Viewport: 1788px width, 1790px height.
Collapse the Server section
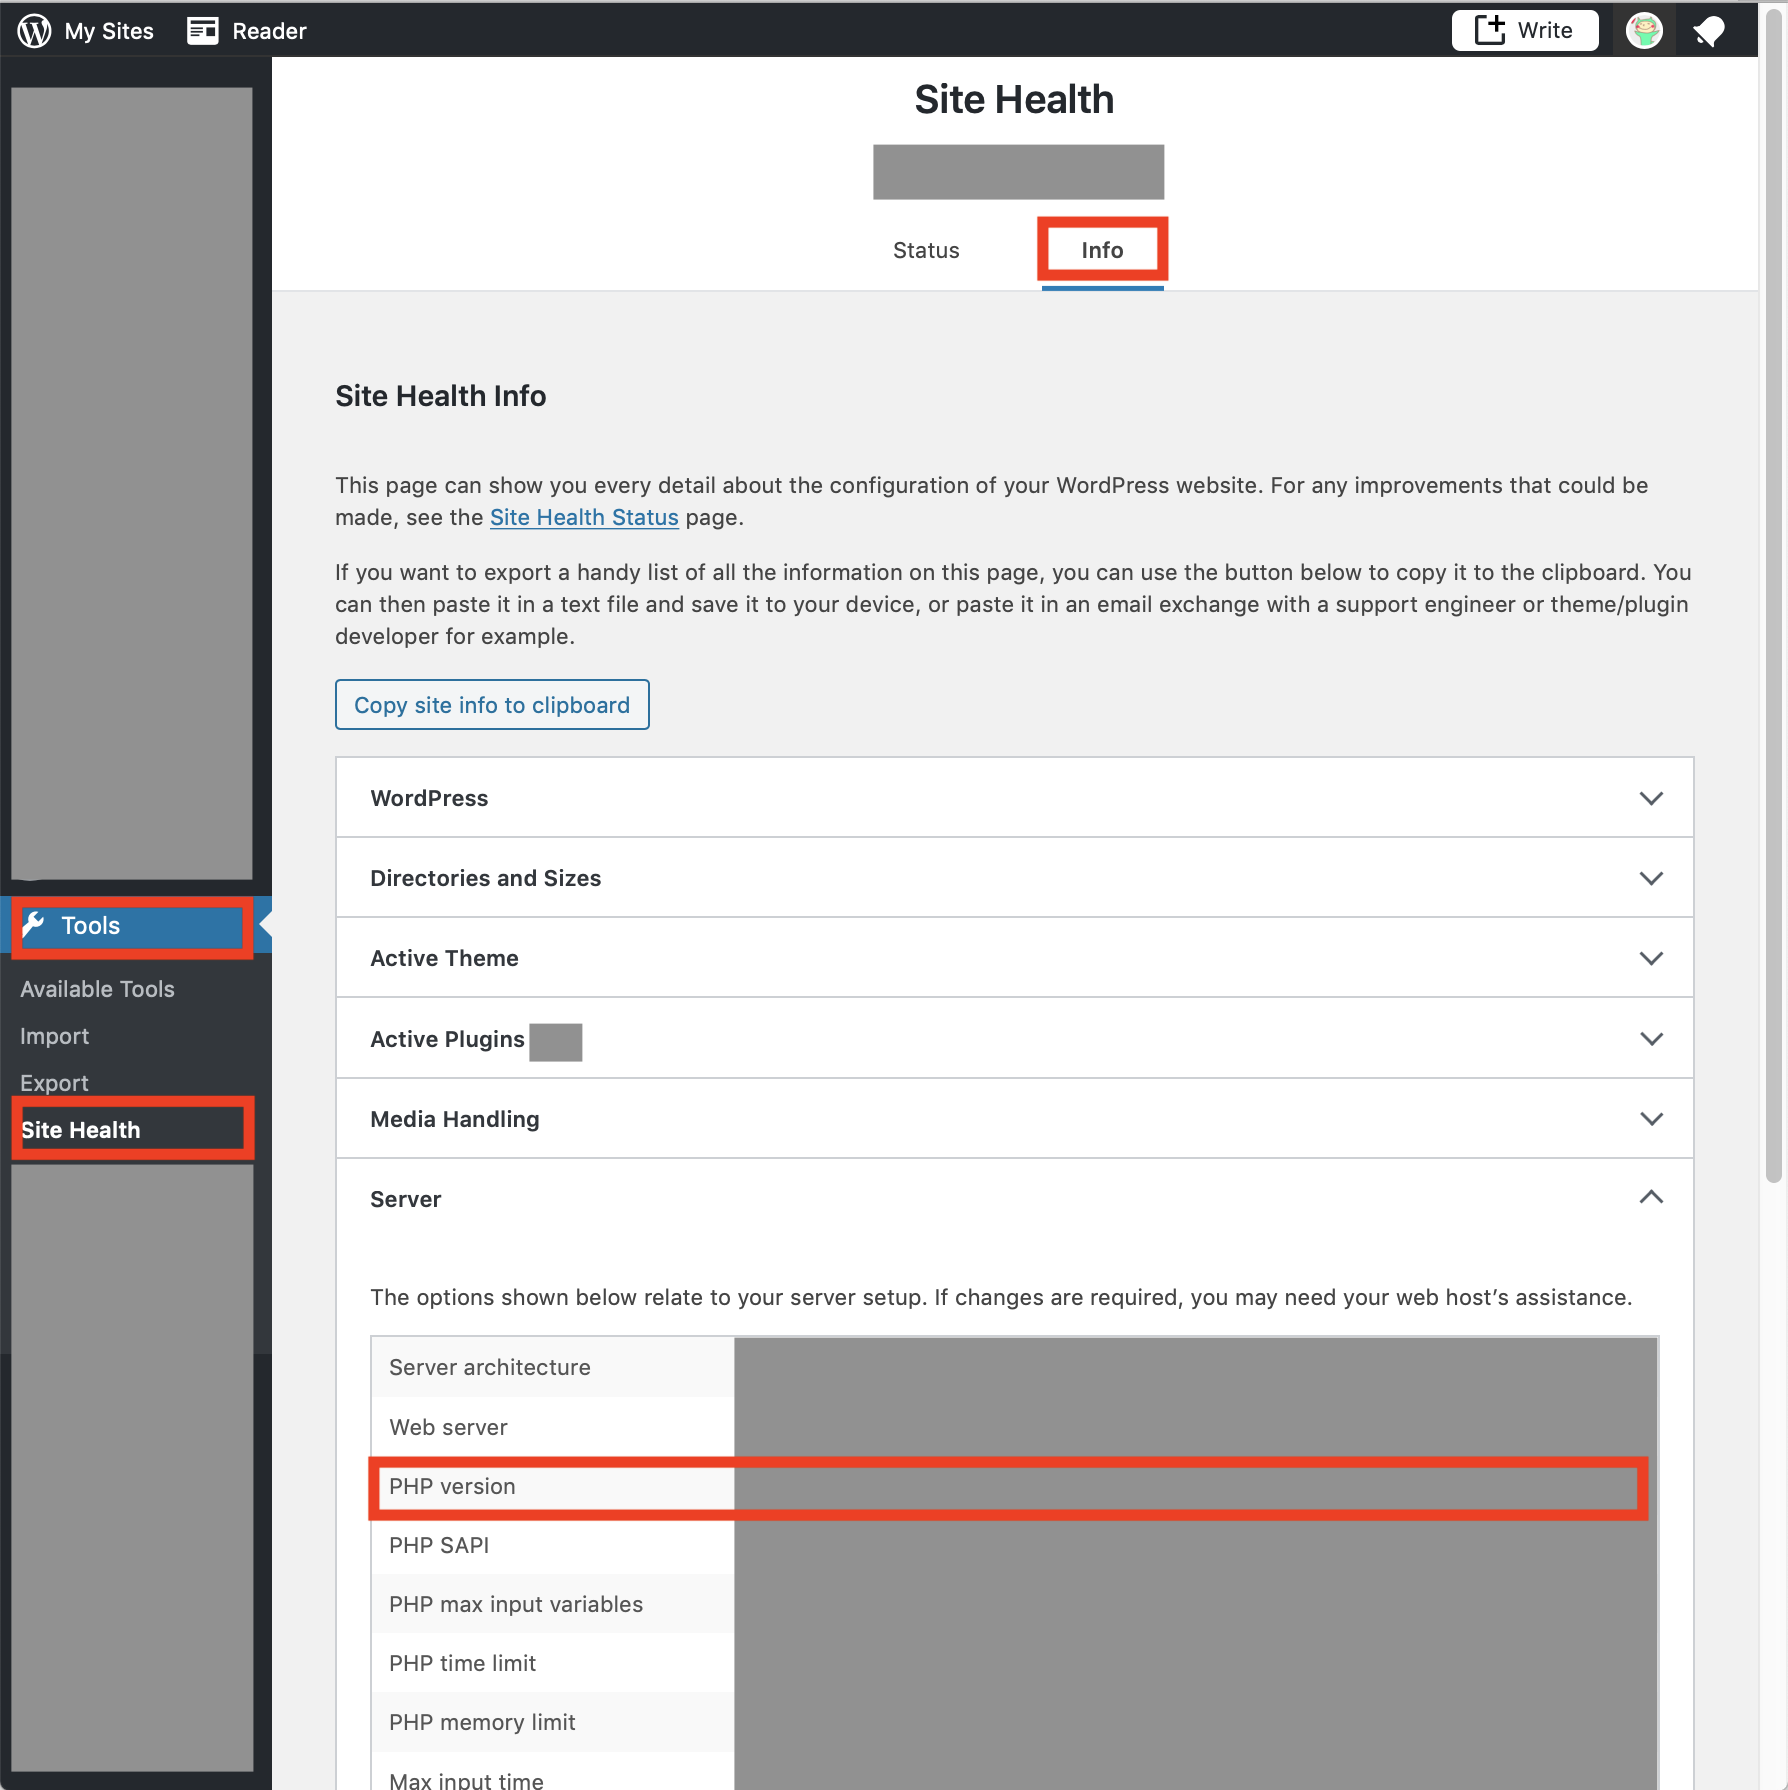[x=1015, y=1198]
